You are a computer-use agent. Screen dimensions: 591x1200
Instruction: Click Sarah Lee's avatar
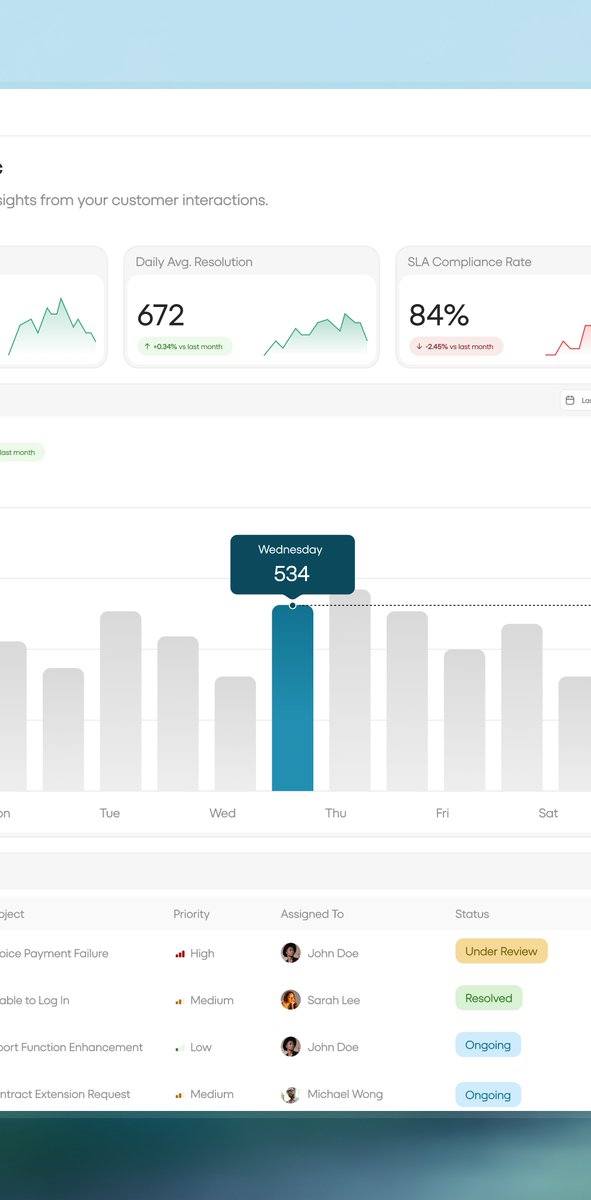[x=291, y=1000]
